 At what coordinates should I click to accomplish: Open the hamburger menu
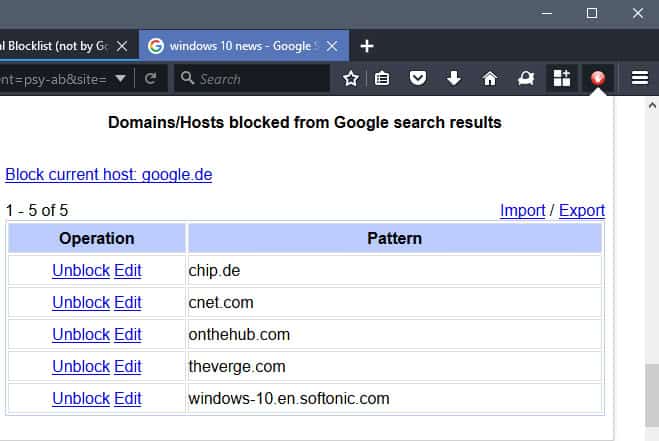pyautogui.click(x=640, y=78)
